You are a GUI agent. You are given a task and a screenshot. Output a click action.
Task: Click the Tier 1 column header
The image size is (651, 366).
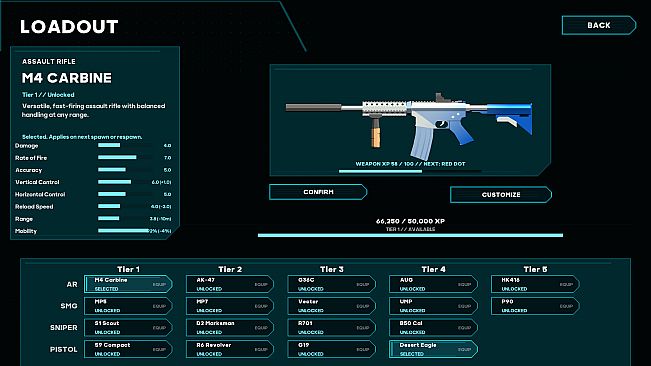[128, 269]
